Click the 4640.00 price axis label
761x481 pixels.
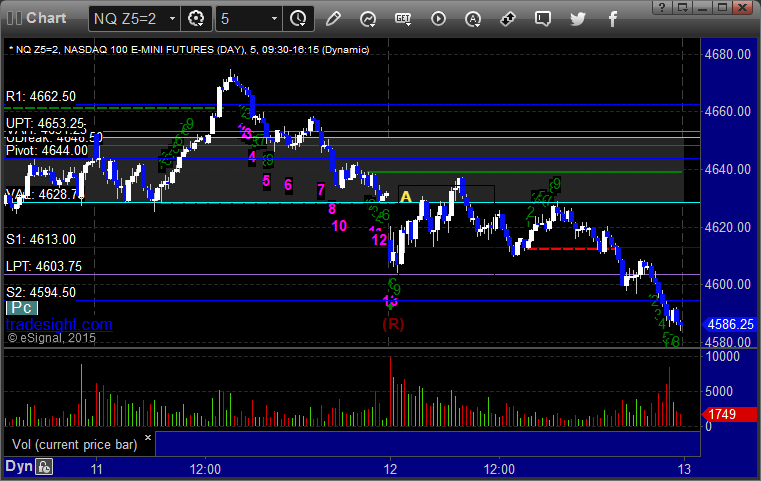click(728, 169)
